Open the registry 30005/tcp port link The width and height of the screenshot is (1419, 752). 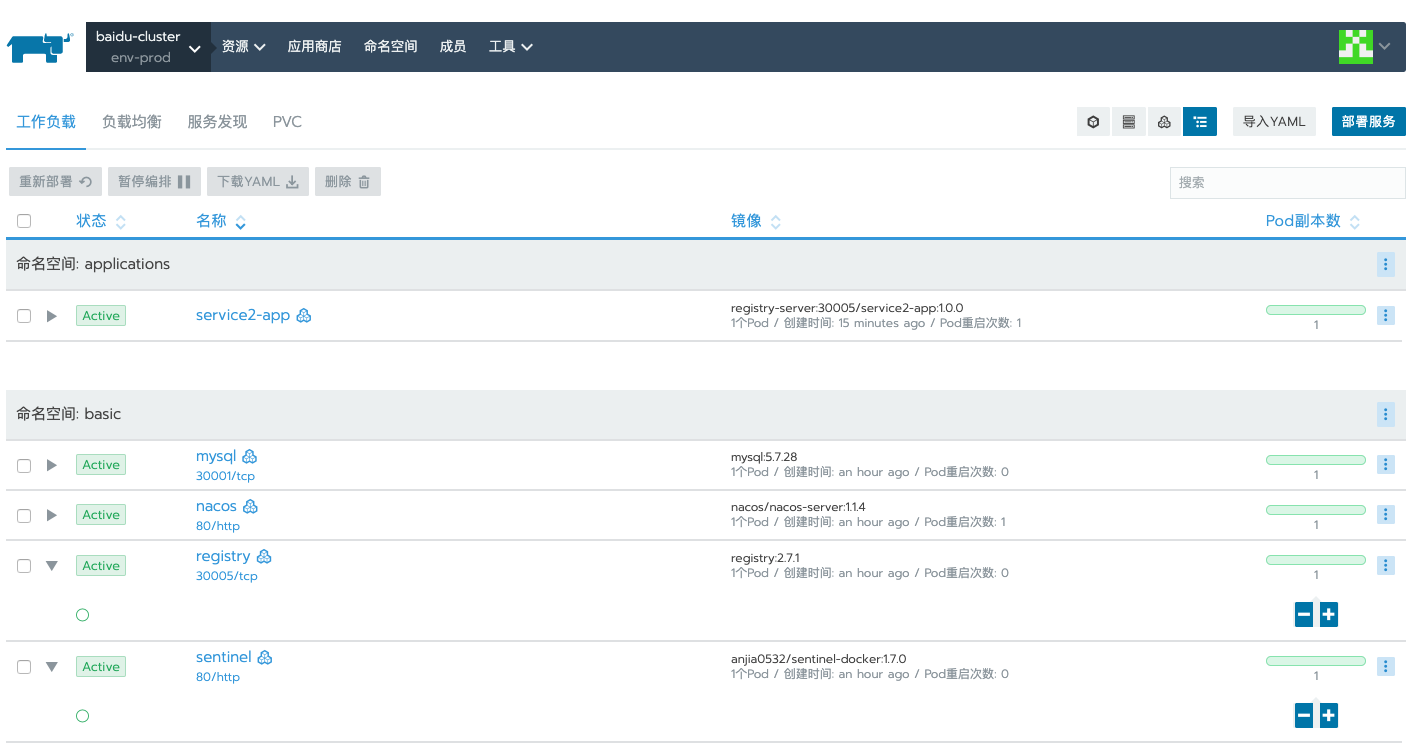pos(227,576)
